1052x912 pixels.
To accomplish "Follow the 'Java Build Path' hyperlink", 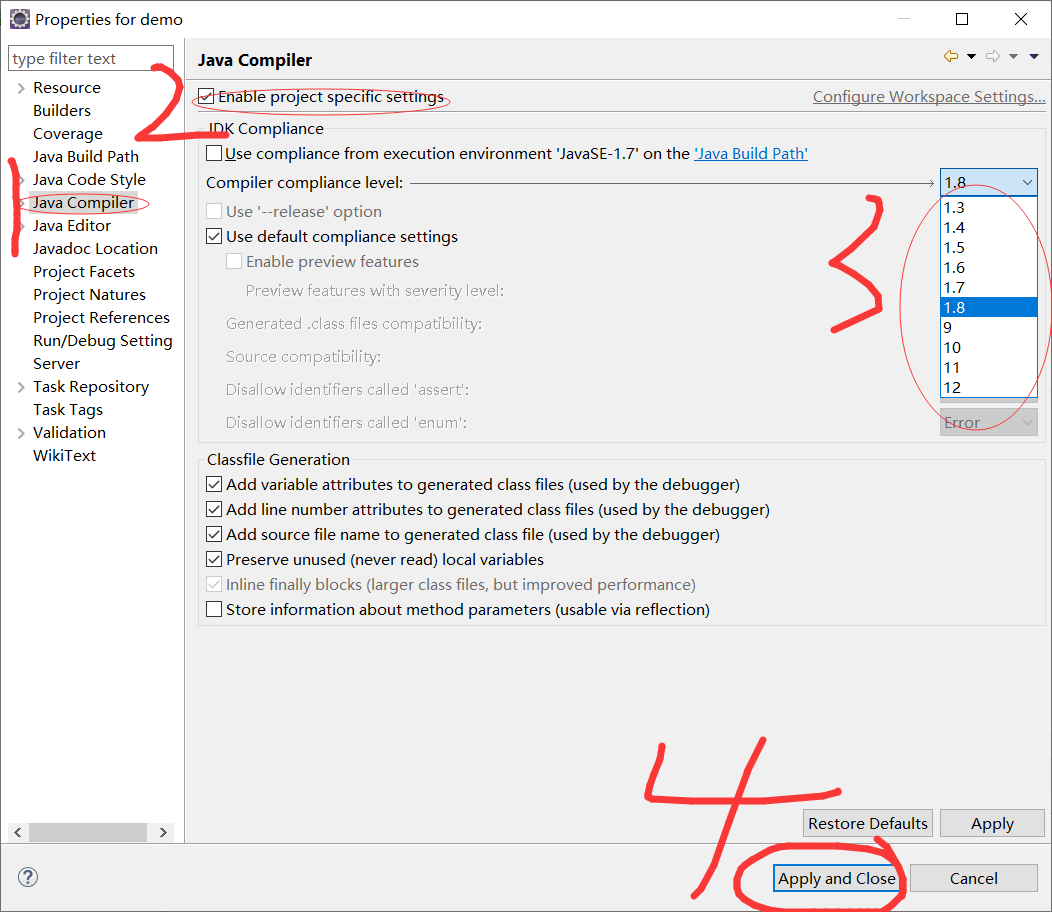I will tap(751, 153).
